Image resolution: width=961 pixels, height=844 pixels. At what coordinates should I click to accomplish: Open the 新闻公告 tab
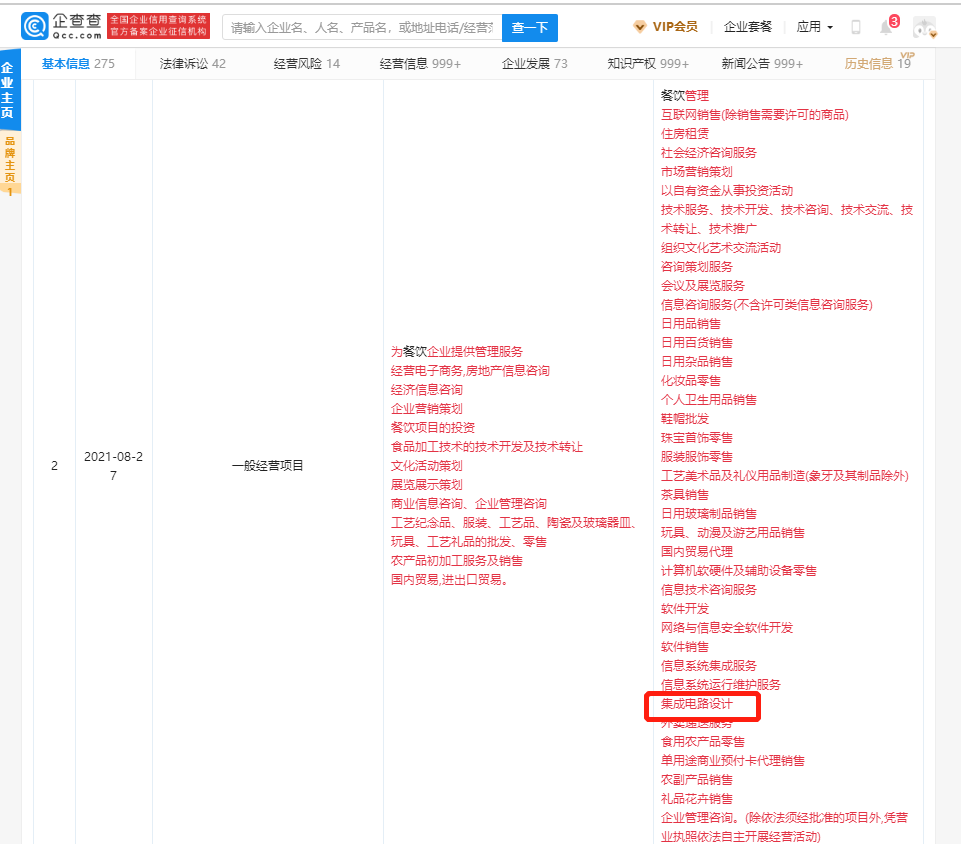pos(761,64)
